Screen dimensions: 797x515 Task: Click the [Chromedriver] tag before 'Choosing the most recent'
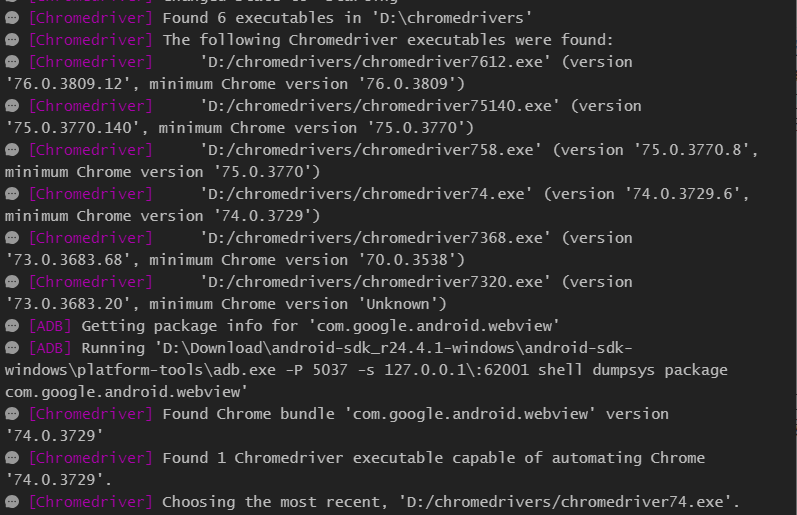(x=91, y=502)
